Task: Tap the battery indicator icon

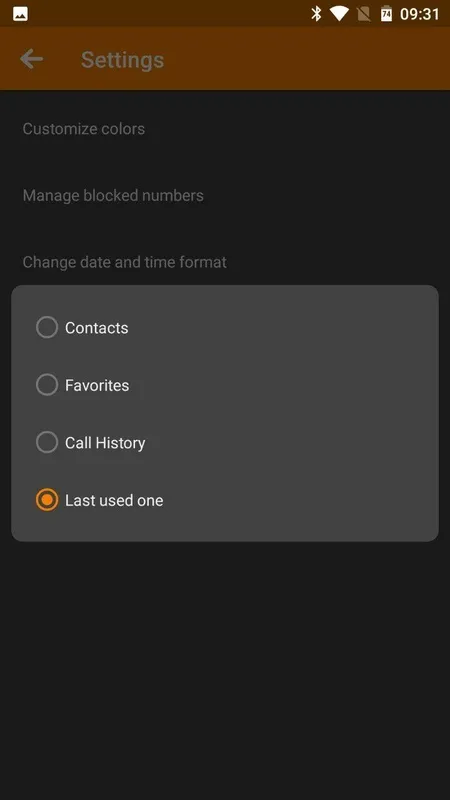Action: 386,14
